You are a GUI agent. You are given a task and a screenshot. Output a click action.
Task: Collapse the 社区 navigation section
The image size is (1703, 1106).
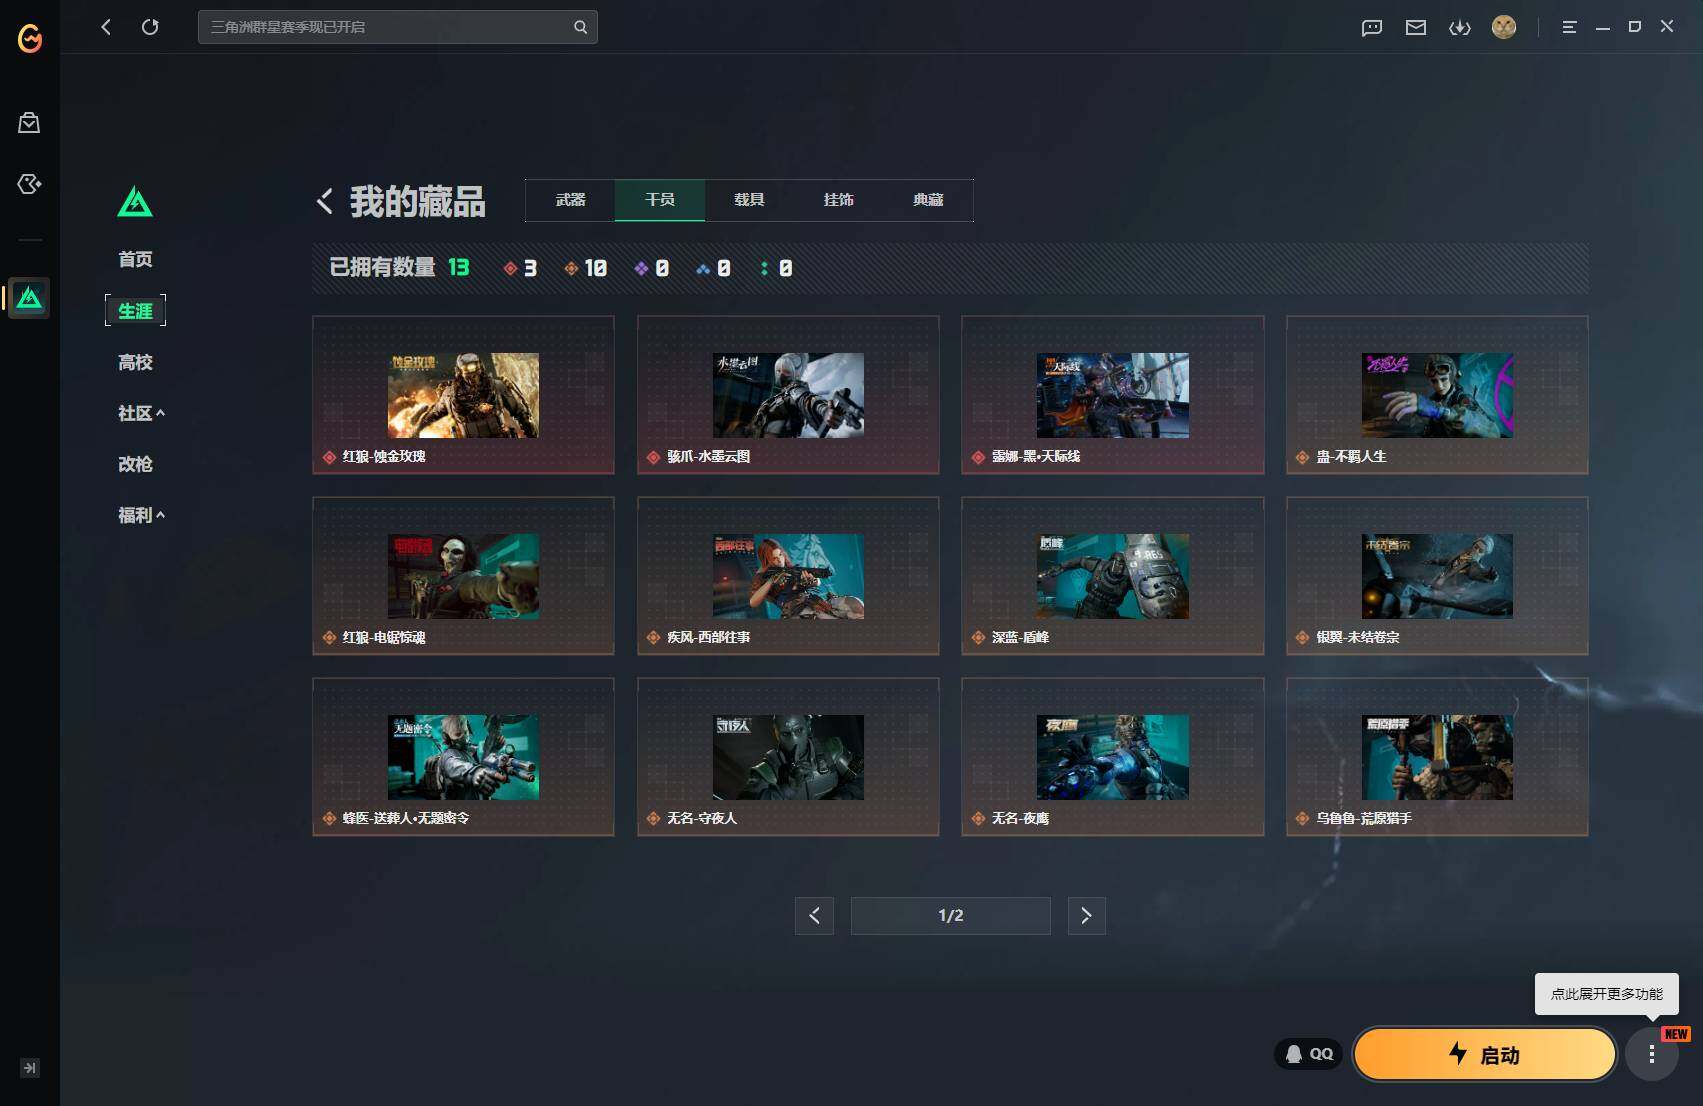point(141,413)
